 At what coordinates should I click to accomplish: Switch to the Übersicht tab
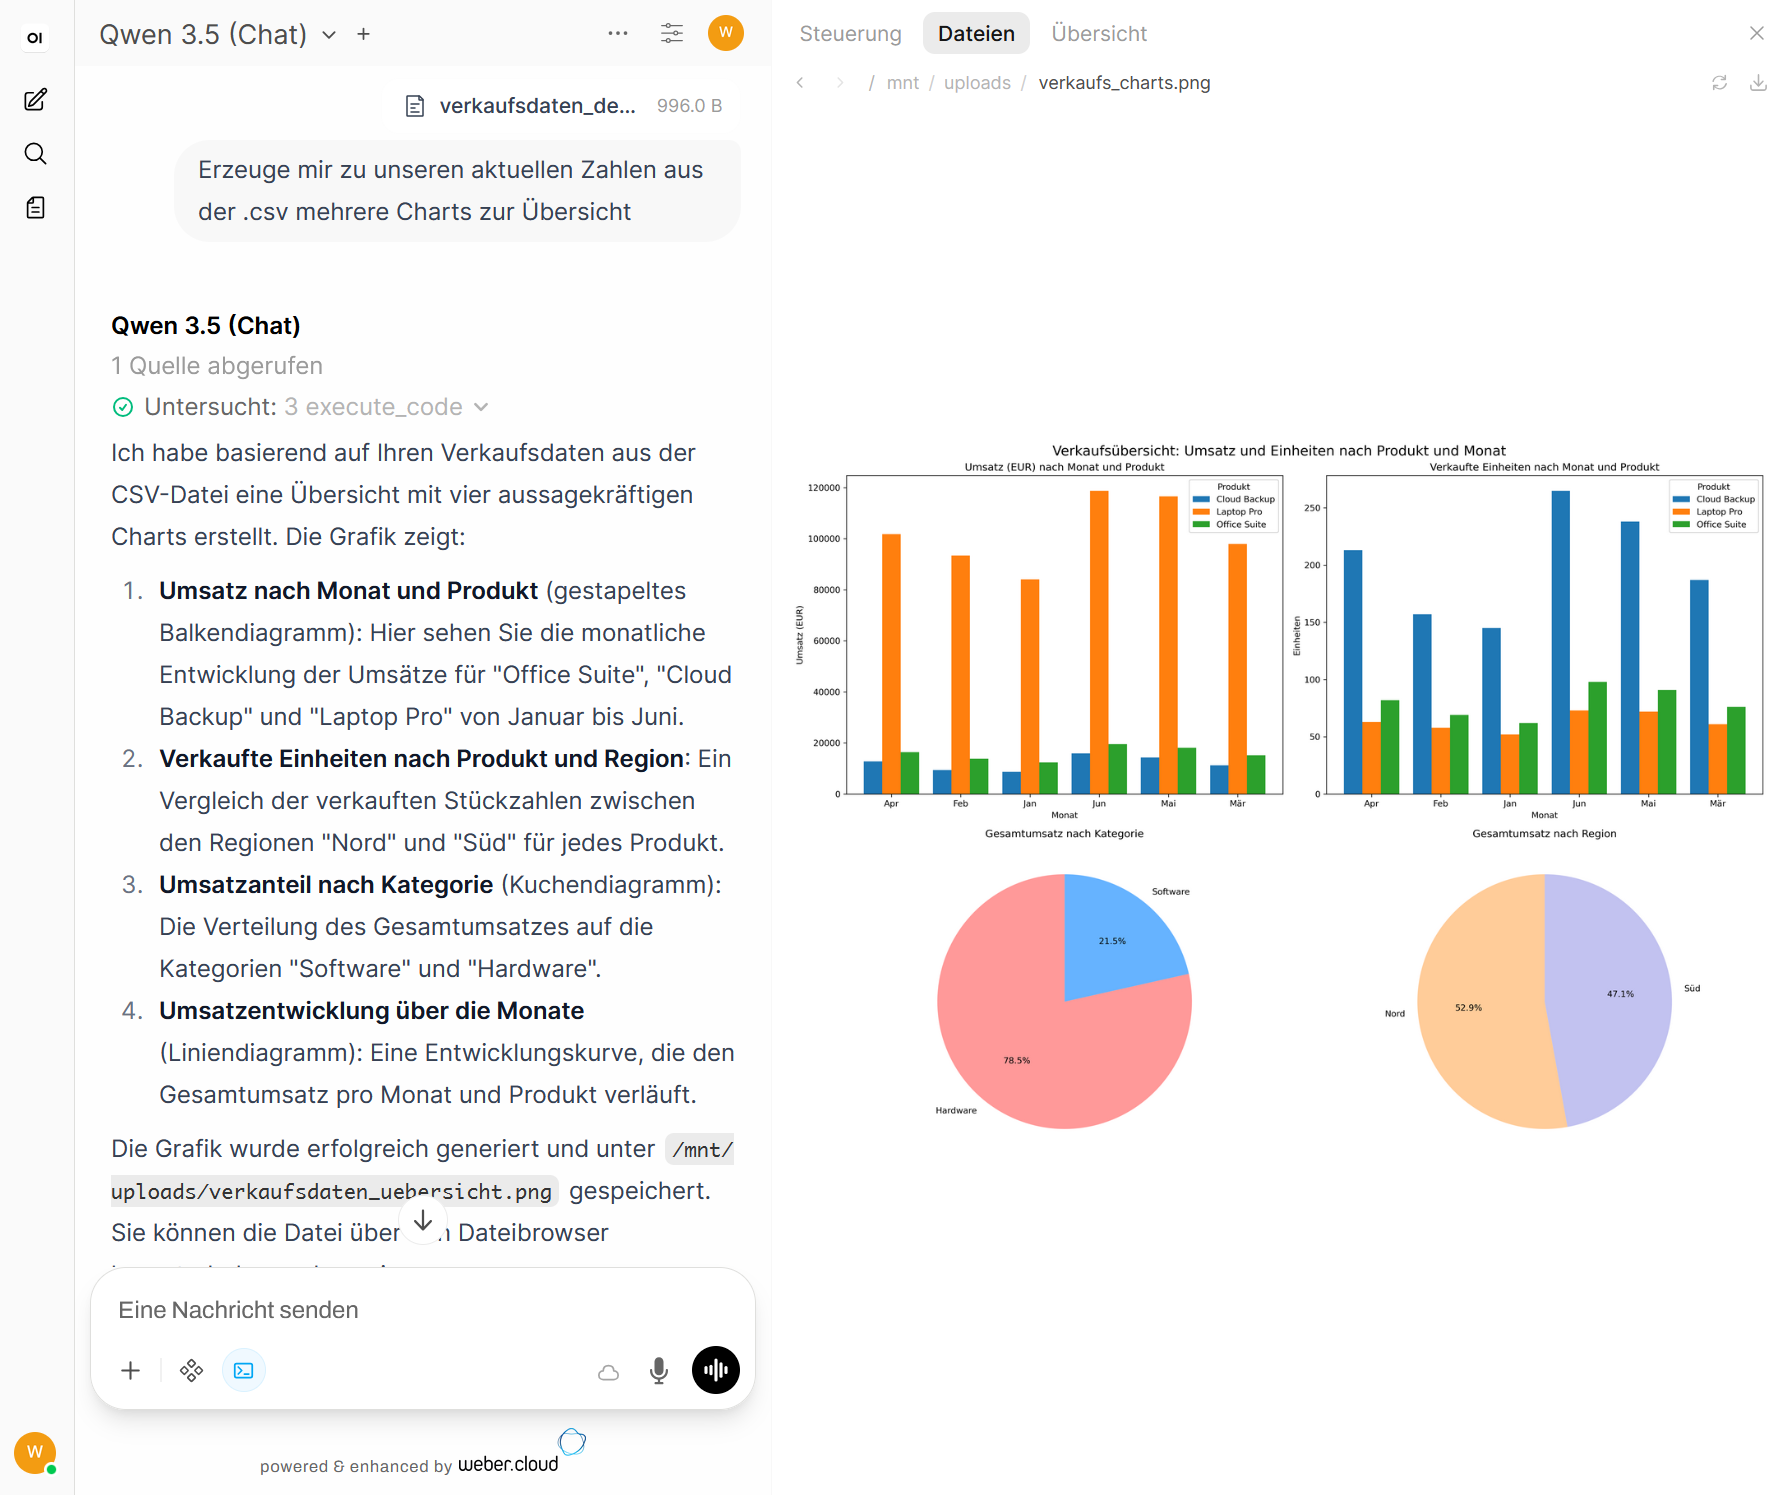1099,34
